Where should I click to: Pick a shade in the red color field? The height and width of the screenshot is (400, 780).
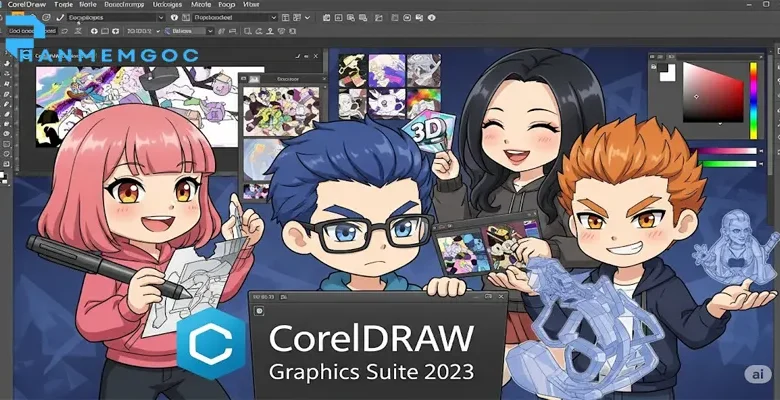[713, 92]
